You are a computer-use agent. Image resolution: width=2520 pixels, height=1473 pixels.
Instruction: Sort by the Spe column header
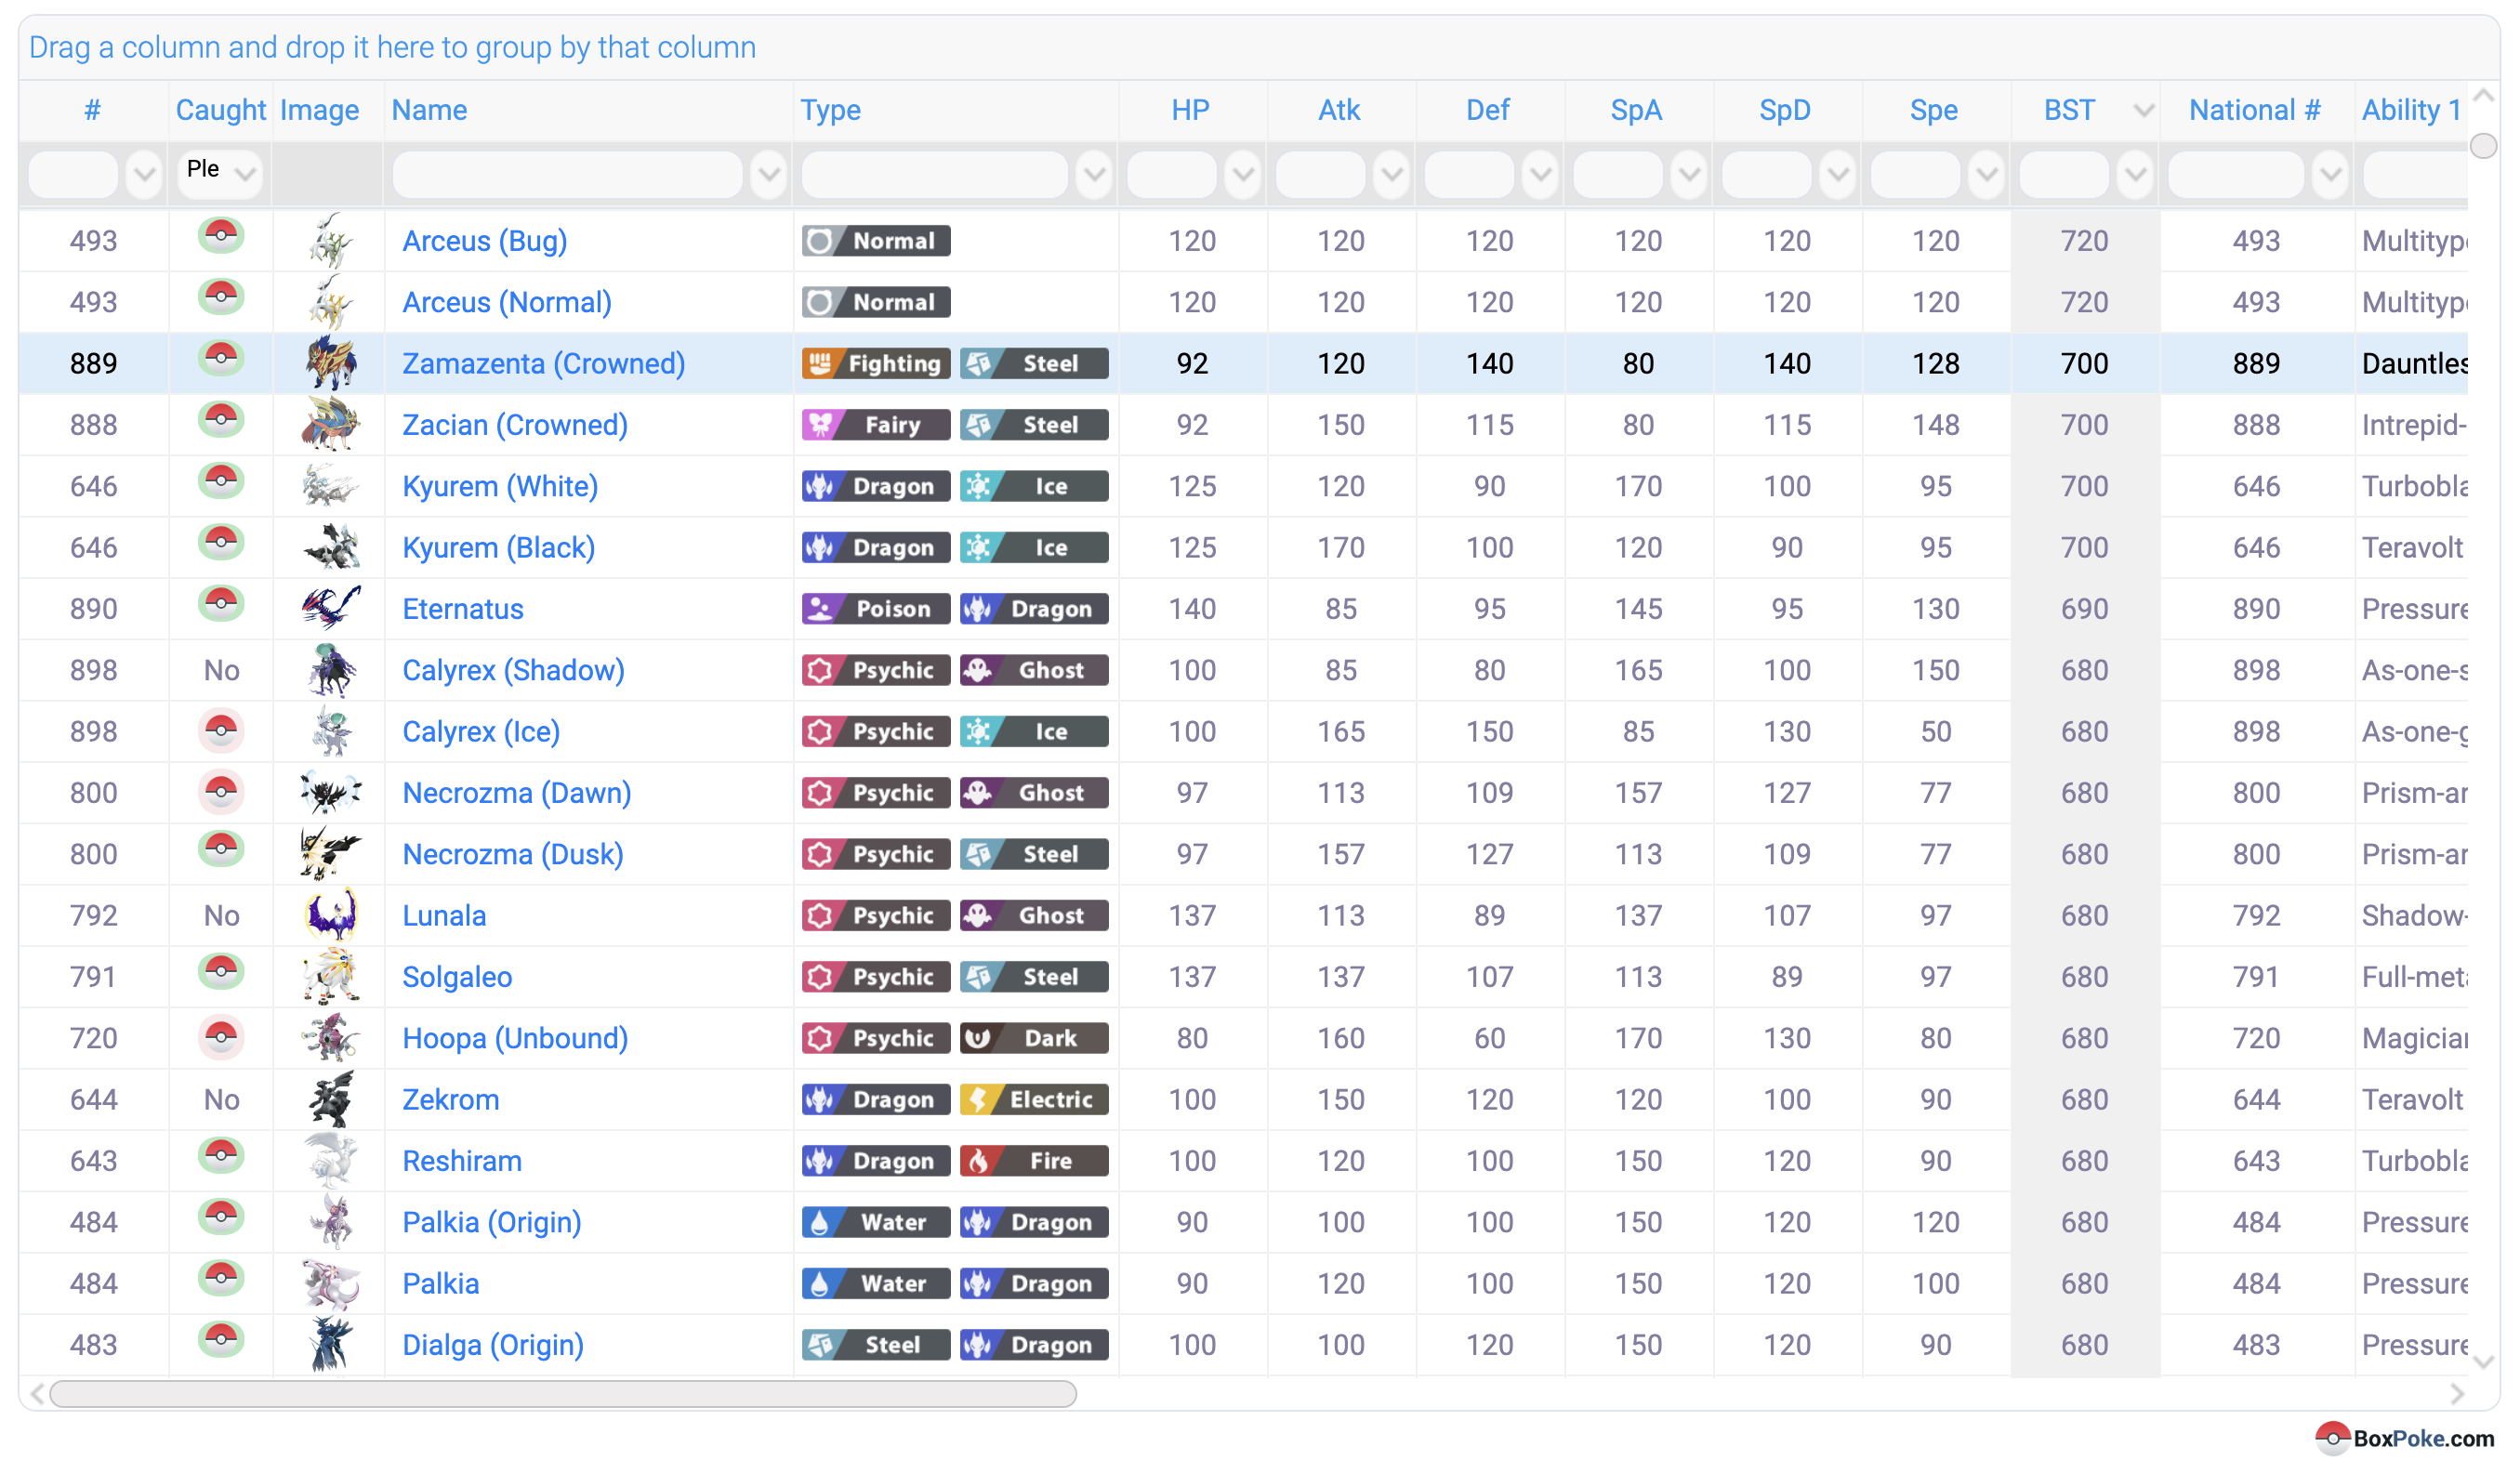tap(1934, 110)
